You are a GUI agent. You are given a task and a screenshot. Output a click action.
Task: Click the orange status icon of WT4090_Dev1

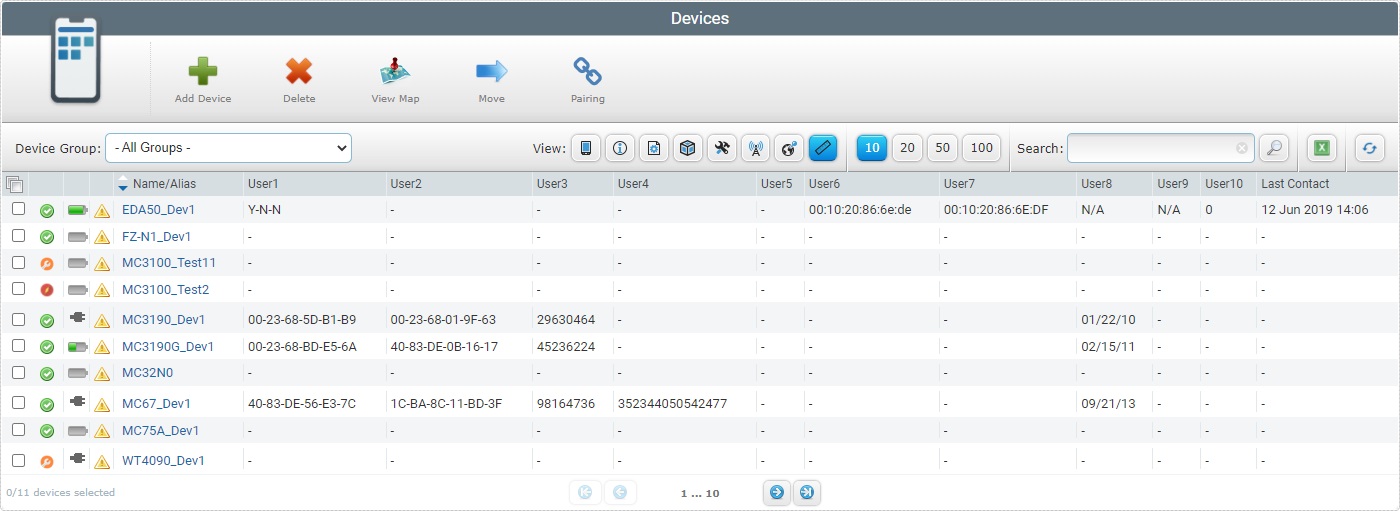point(47,461)
